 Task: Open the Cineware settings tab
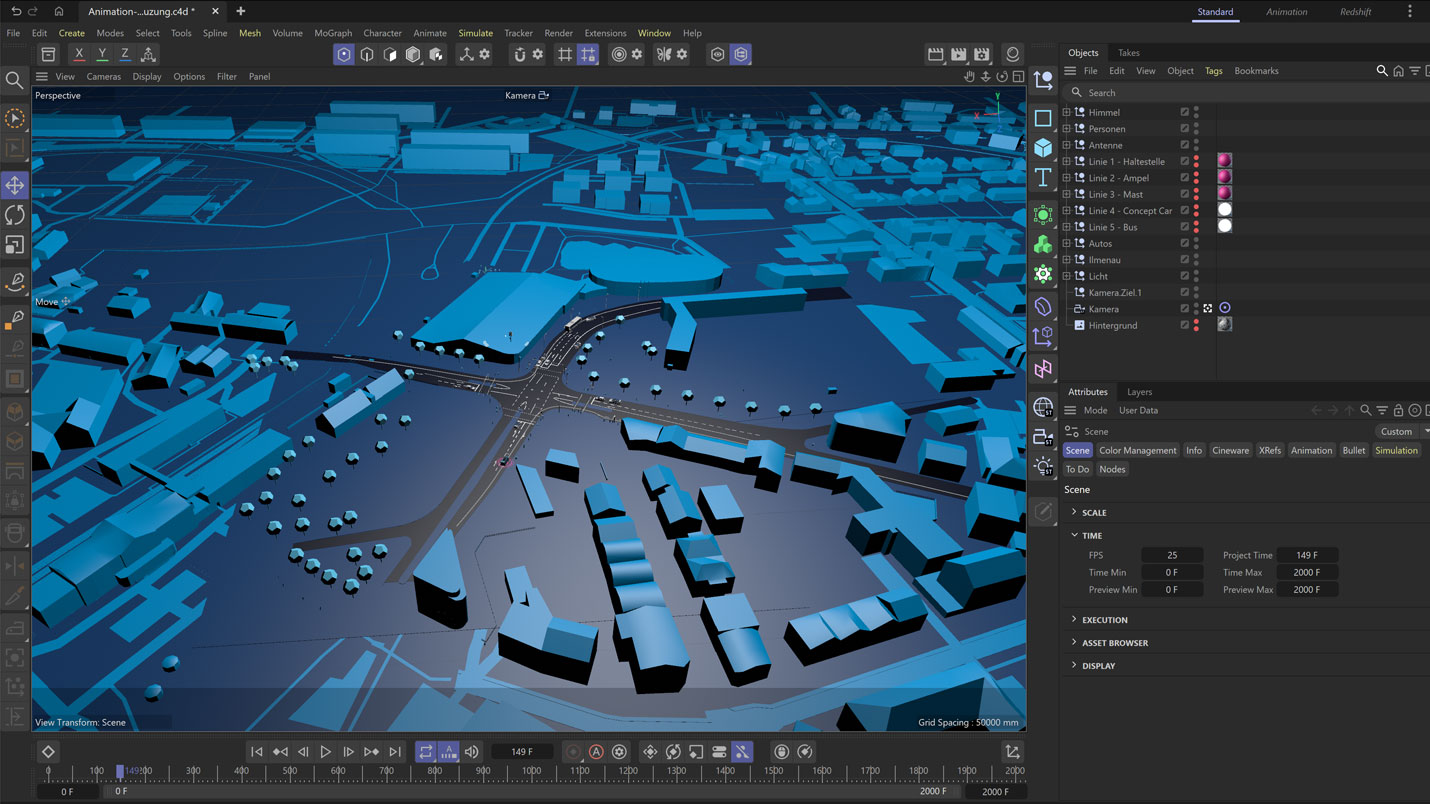[1231, 451]
